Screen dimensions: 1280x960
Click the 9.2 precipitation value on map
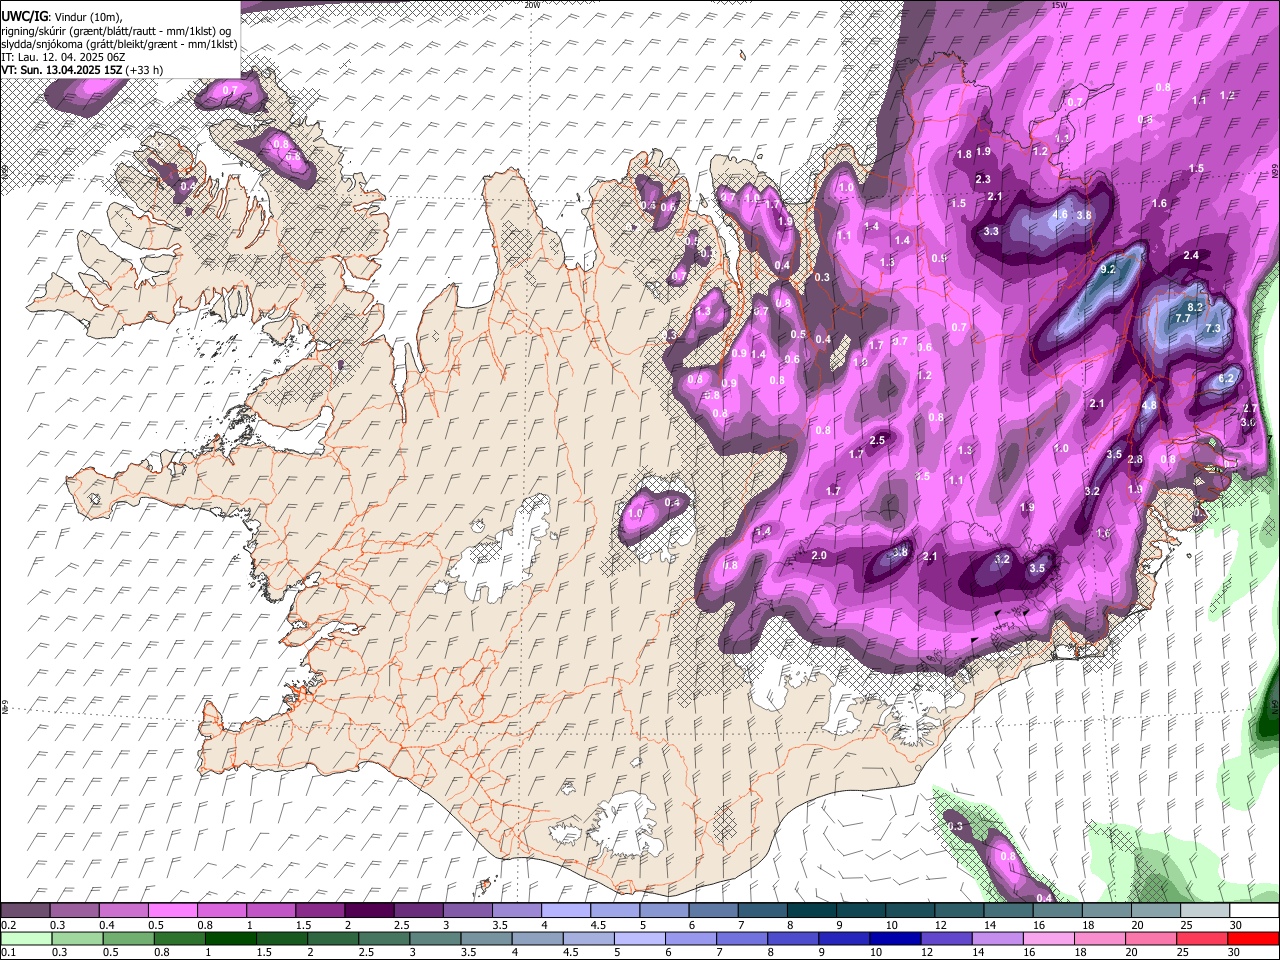1108,270
